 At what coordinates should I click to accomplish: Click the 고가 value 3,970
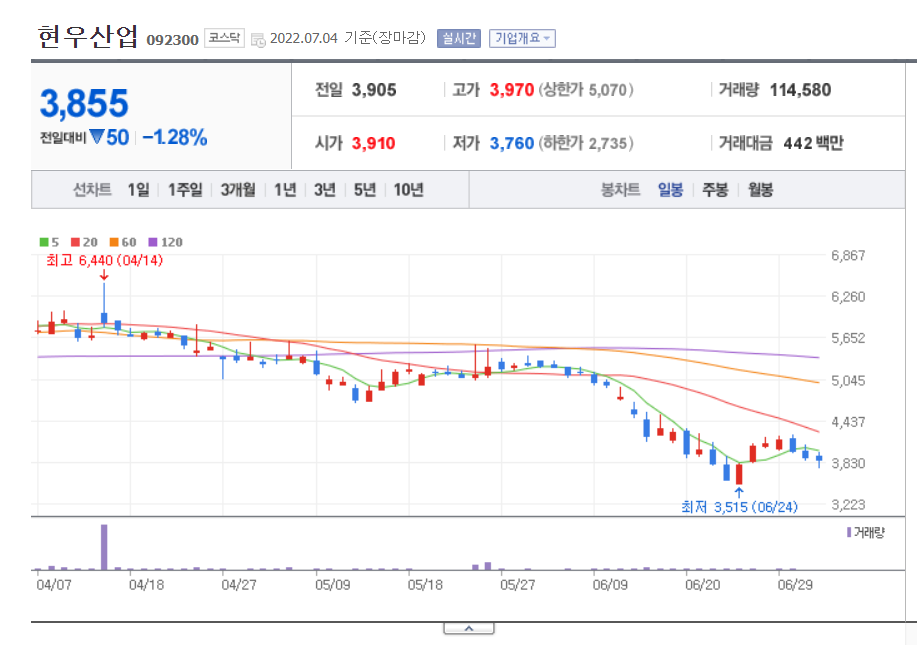pos(512,90)
